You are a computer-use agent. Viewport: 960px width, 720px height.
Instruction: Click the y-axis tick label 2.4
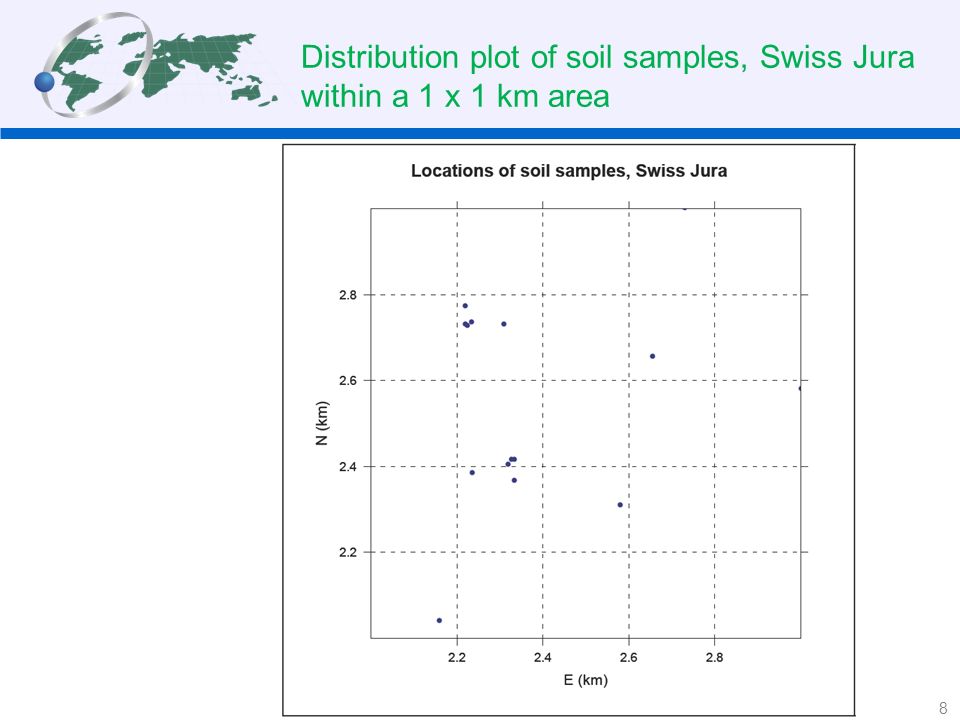coord(347,467)
